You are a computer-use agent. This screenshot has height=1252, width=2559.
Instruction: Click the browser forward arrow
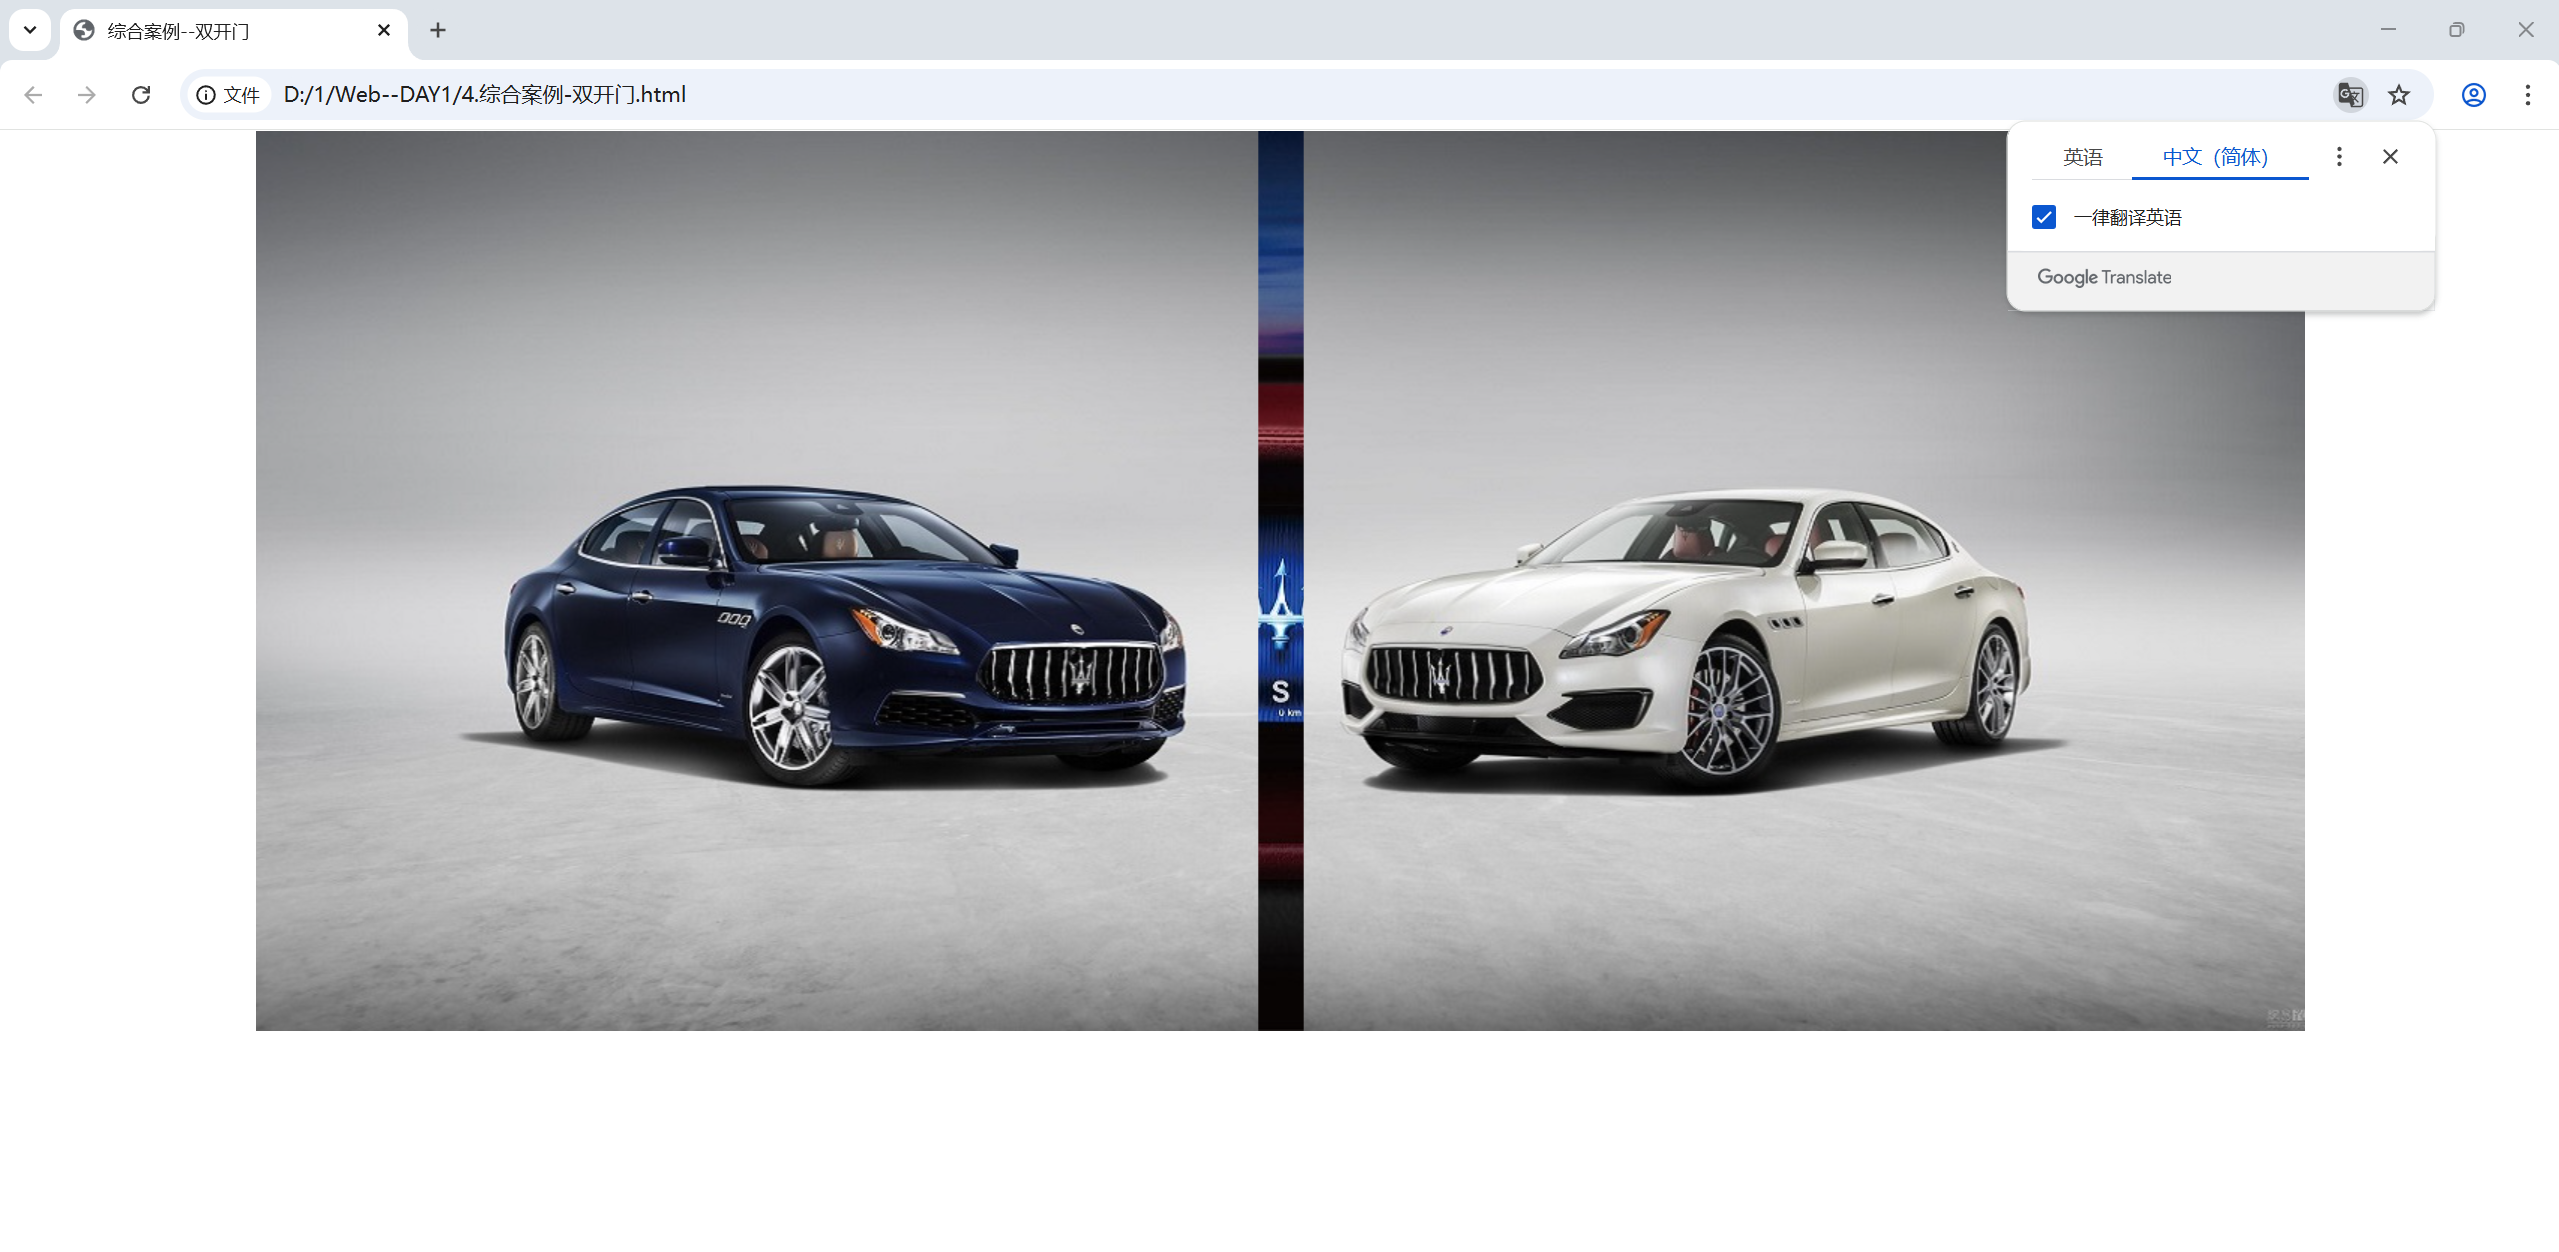tap(87, 95)
